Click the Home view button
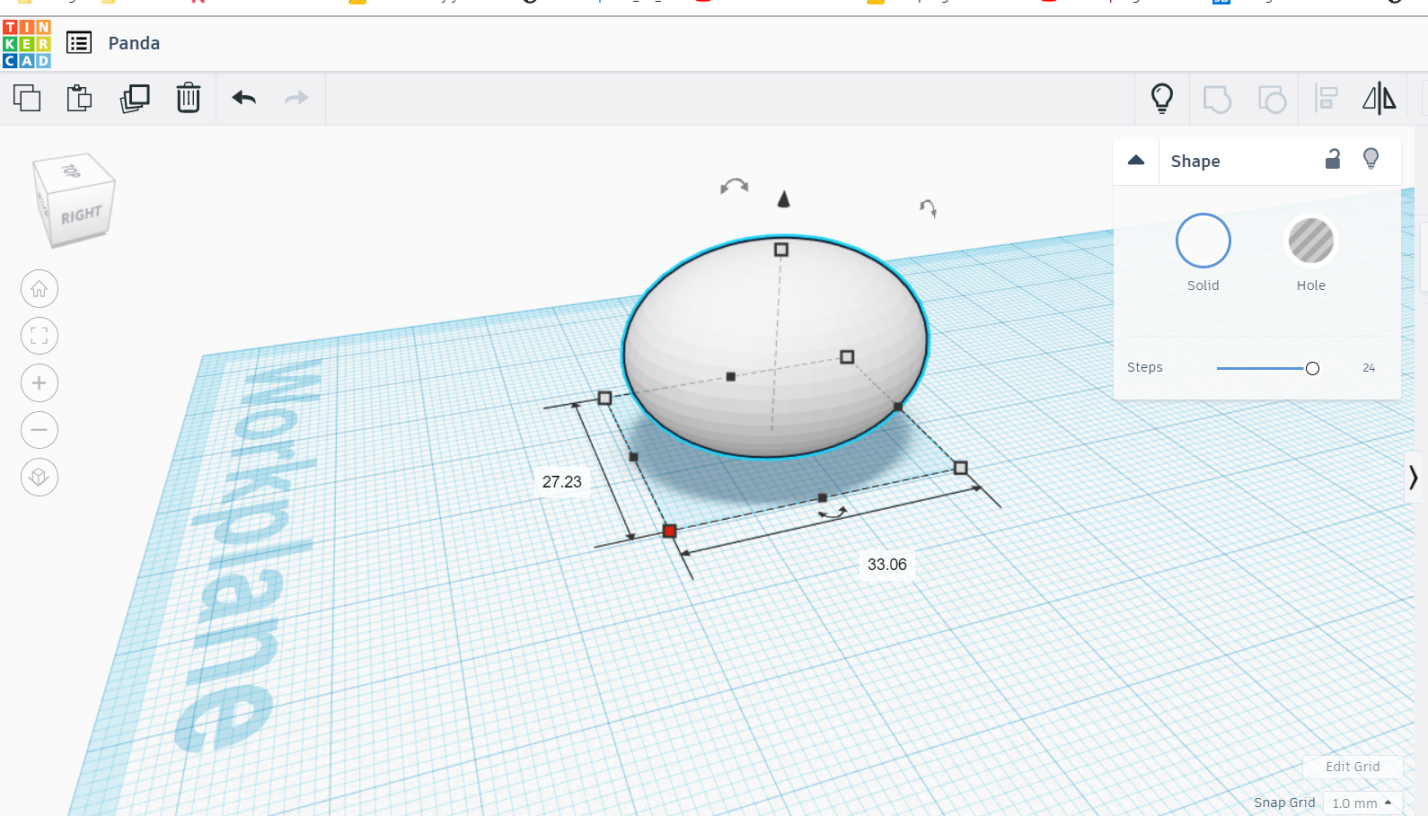The width and height of the screenshot is (1428, 816). [39, 289]
